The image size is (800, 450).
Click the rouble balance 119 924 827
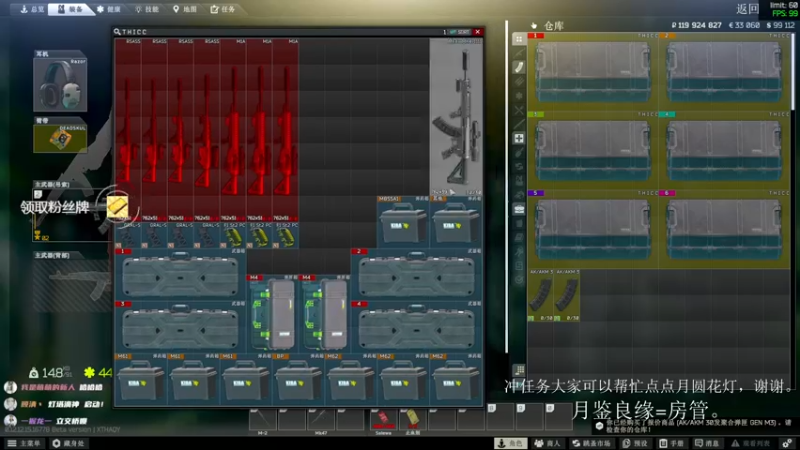tap(696, 25)
